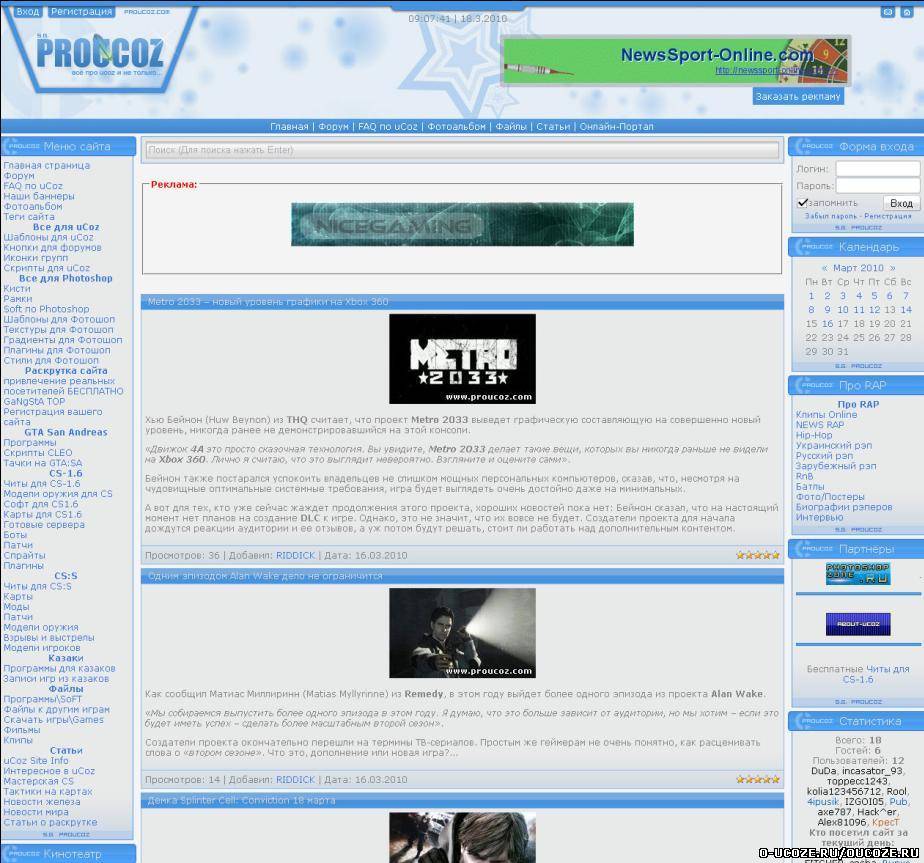The image size is (924, 863).
Task: Rate the Metro 2033 article with stars
Action: tap(757, 555)
